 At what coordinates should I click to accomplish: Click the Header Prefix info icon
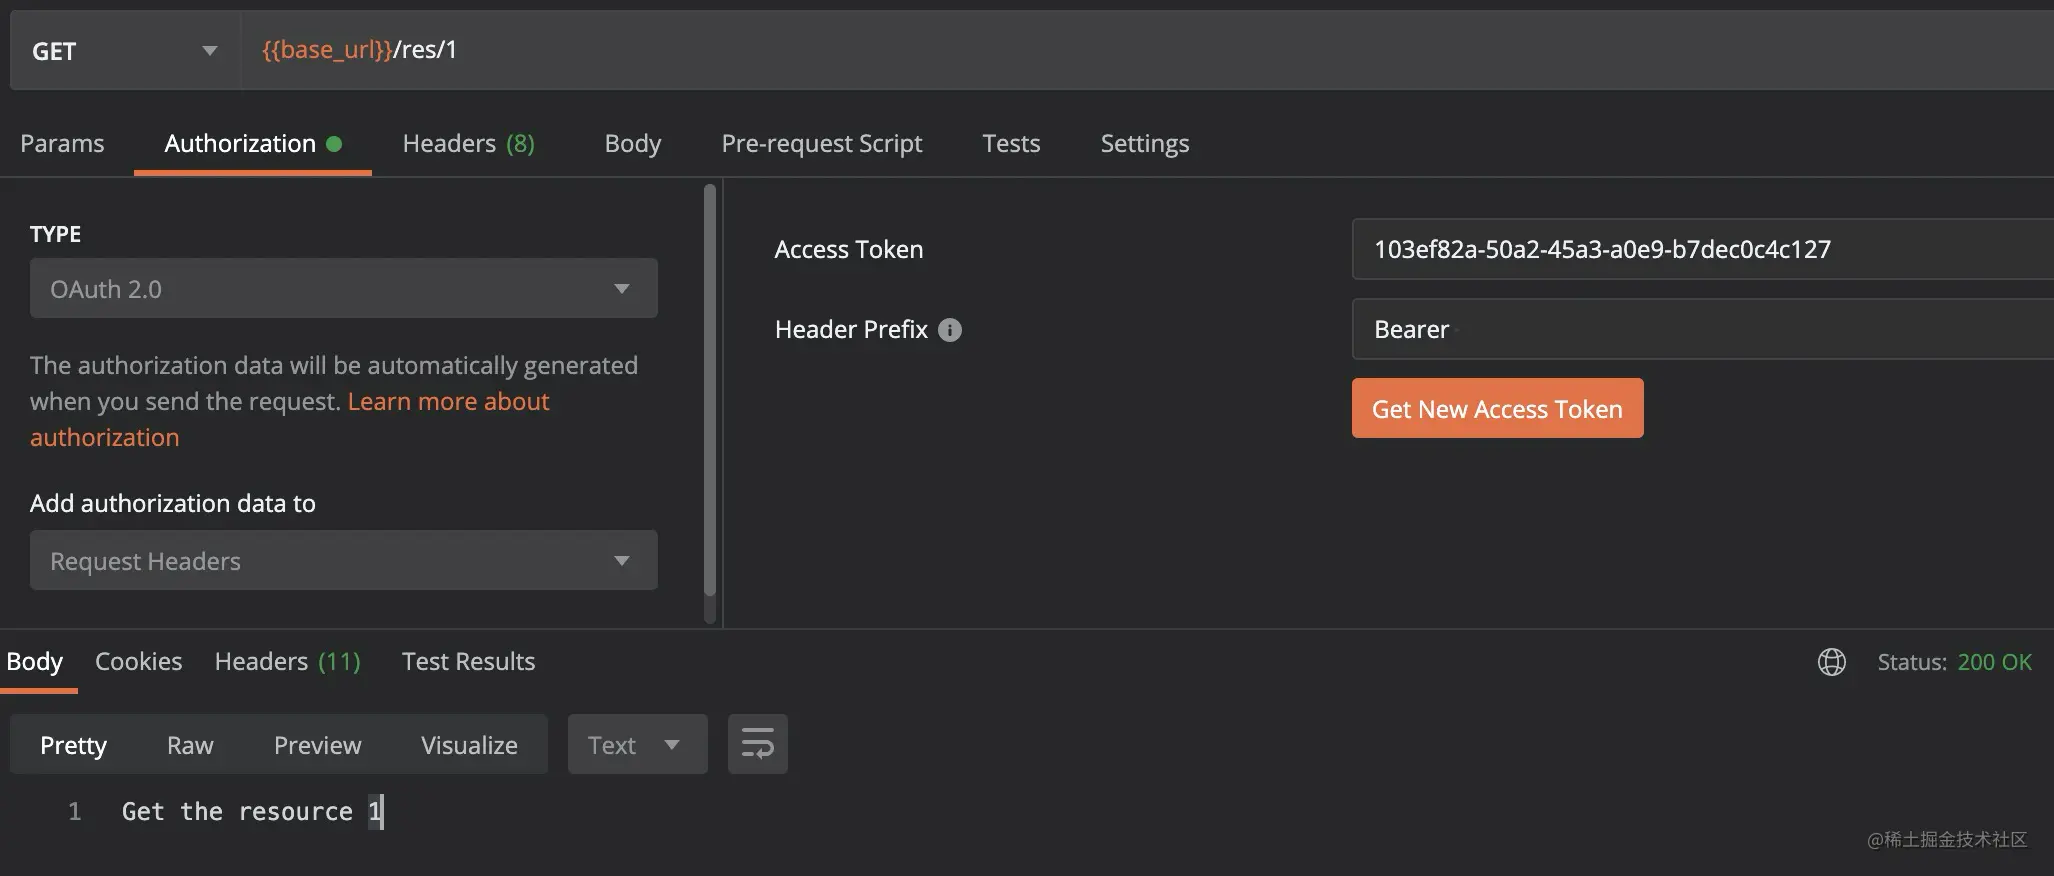pyautogui.click(x=950, y=330)
